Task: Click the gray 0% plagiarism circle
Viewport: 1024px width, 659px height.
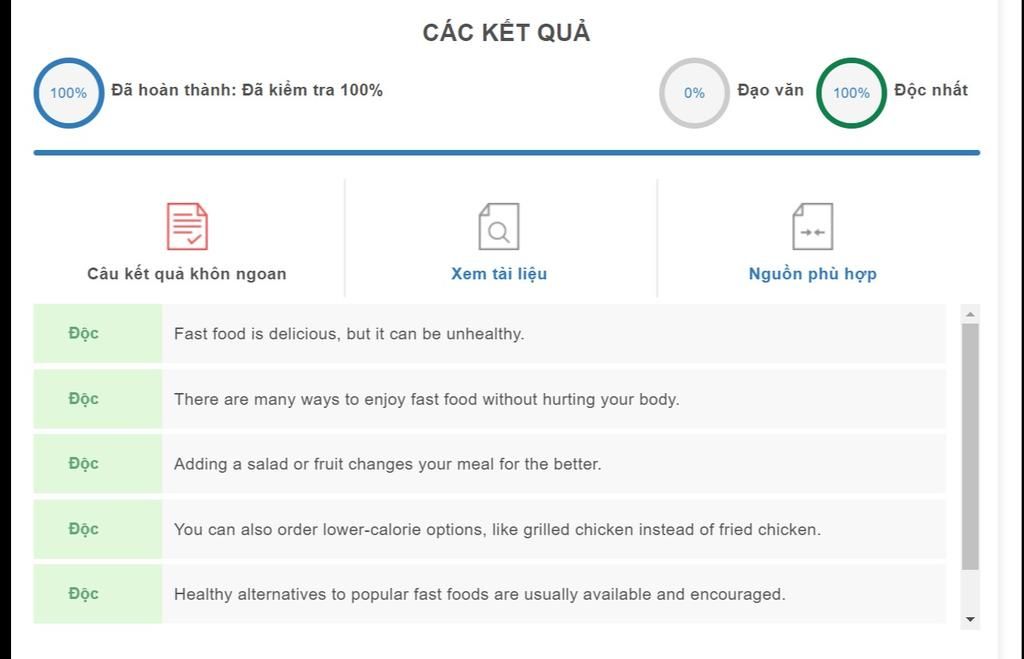Action: point(694,93)
